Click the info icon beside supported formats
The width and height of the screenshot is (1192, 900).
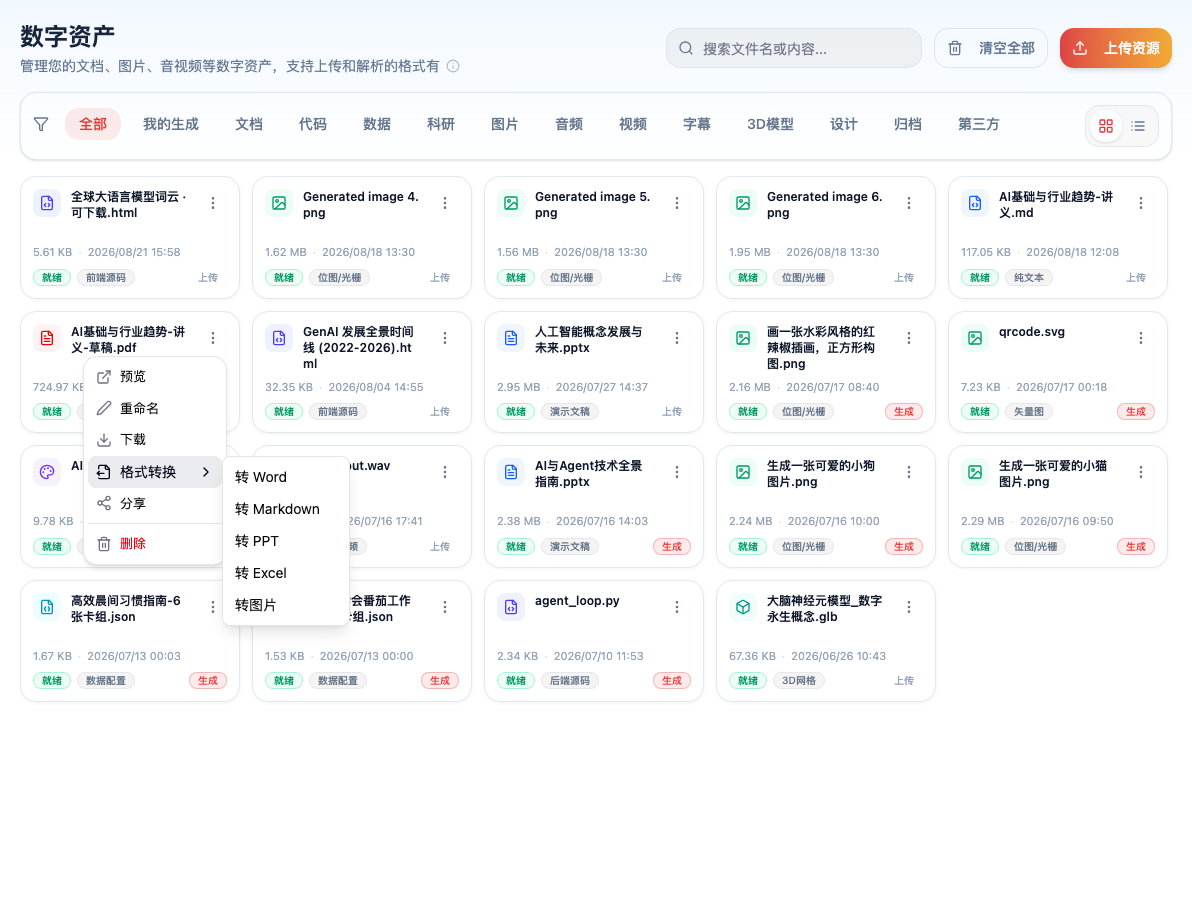click(x=453, y=66)
